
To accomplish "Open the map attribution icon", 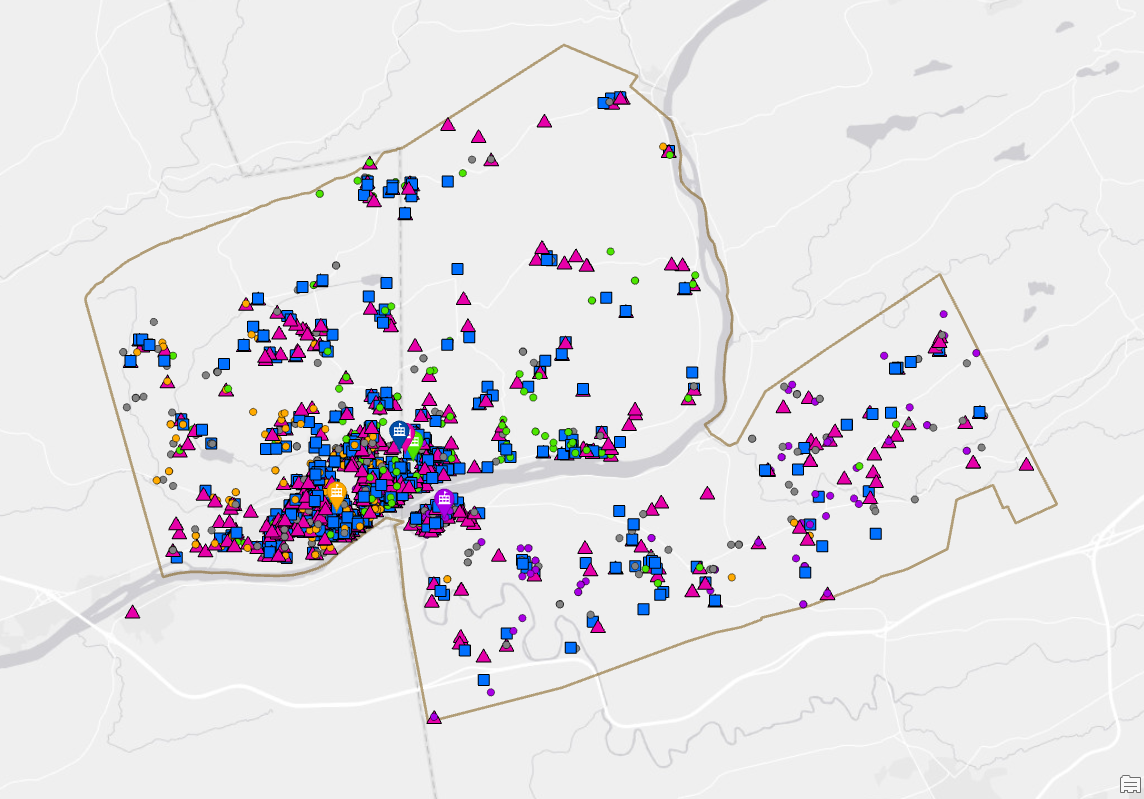I will [1130, 784].
